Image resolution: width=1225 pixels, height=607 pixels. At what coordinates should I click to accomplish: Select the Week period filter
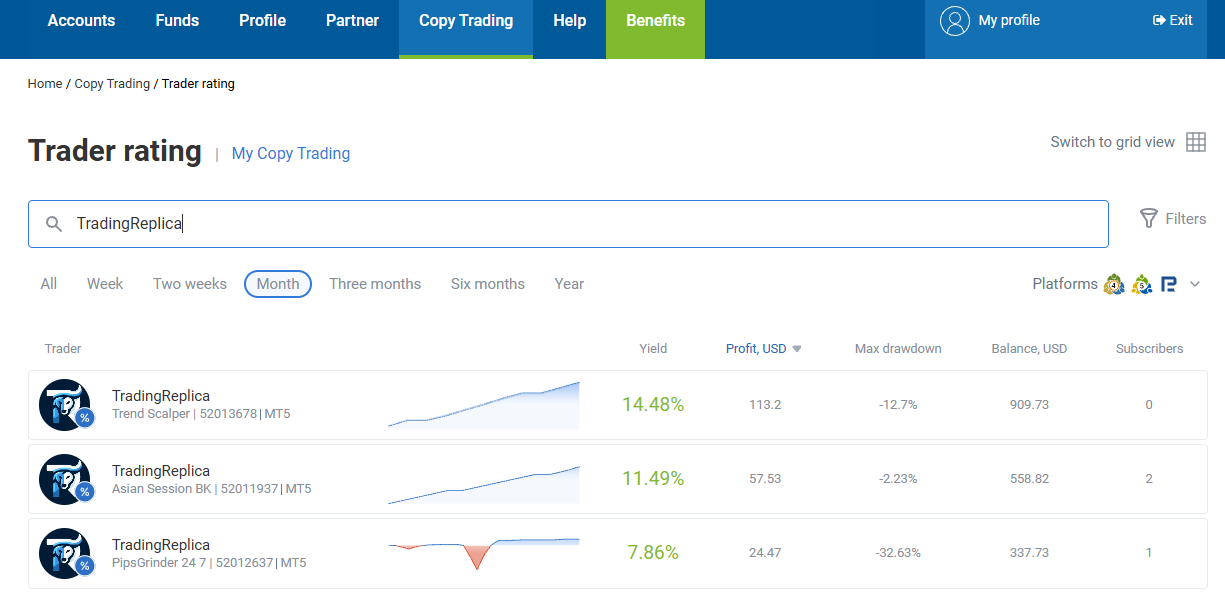tap(105, 284)
